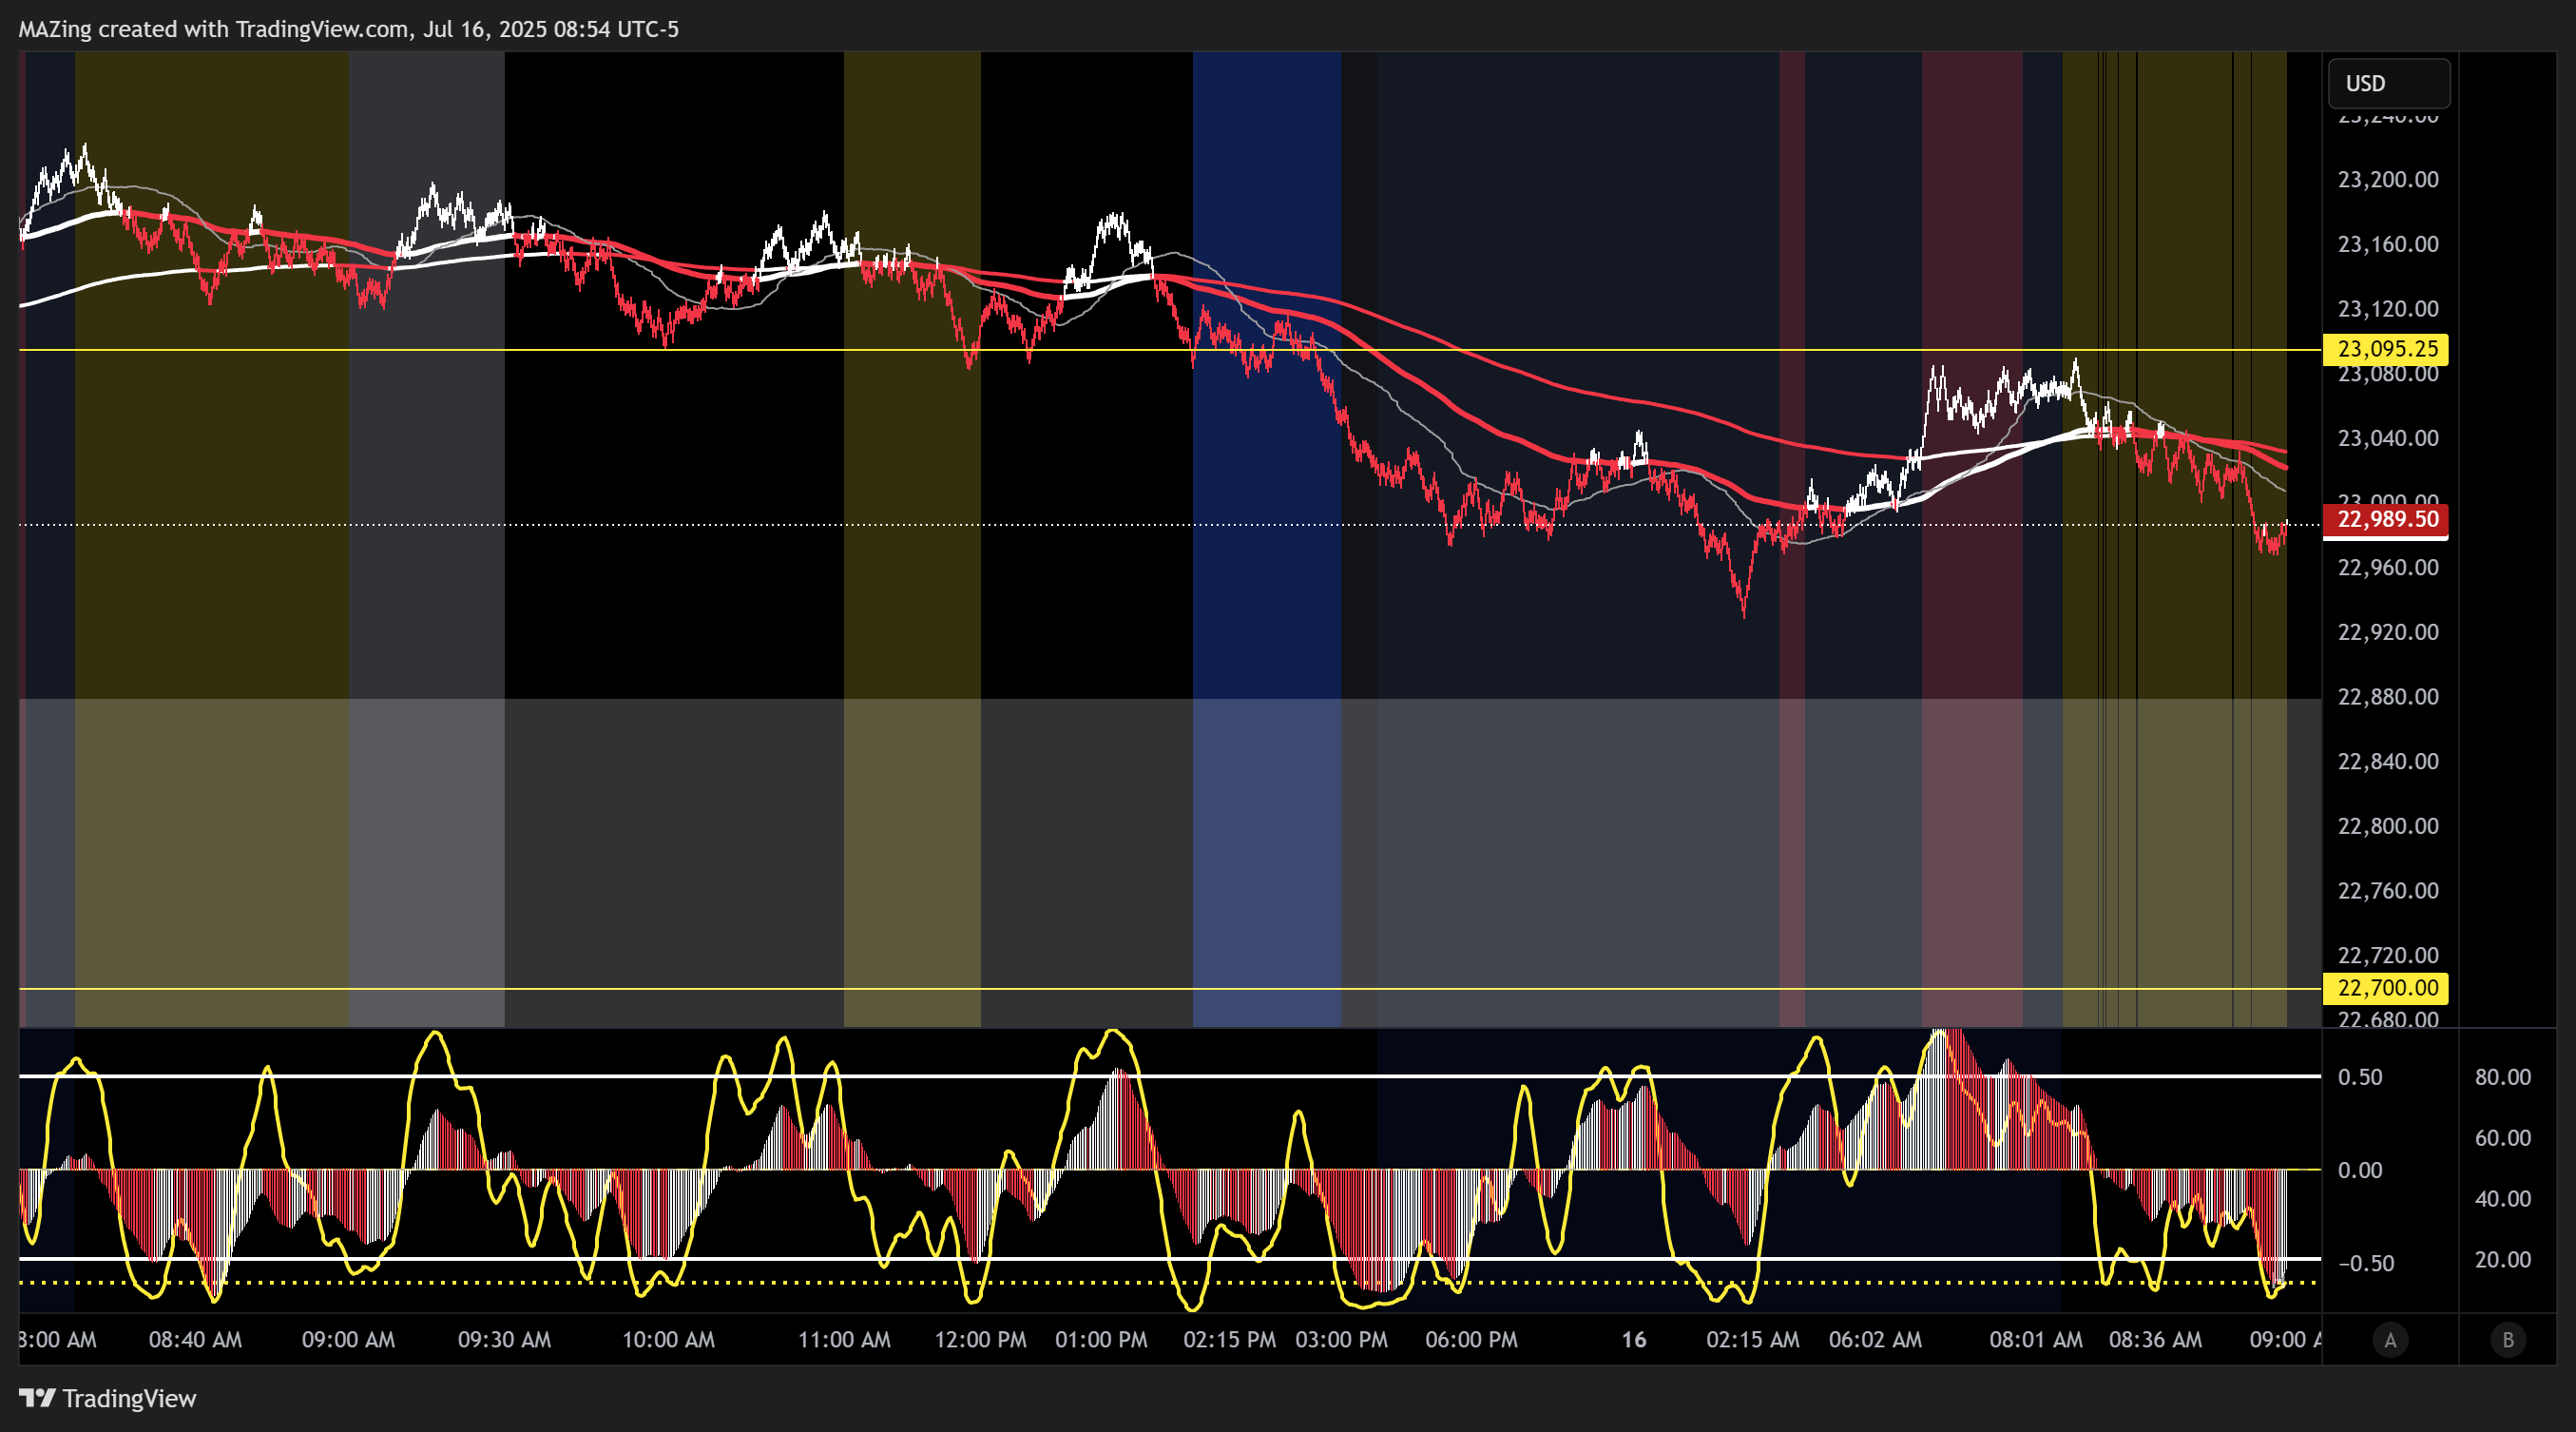Screen dimensions: 2576x1432
Task: Click the yellow 23,095.25 price label
Action: tap(2385, 349)
